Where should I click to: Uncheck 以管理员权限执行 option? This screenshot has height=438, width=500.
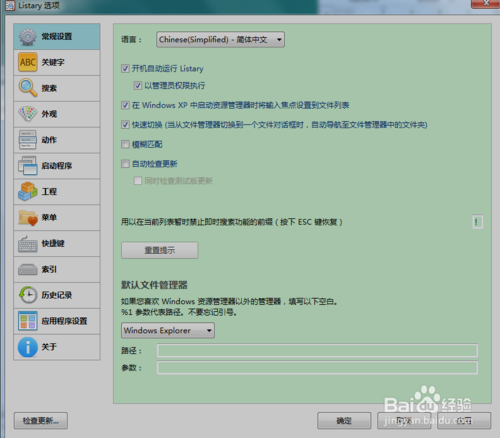138,86
